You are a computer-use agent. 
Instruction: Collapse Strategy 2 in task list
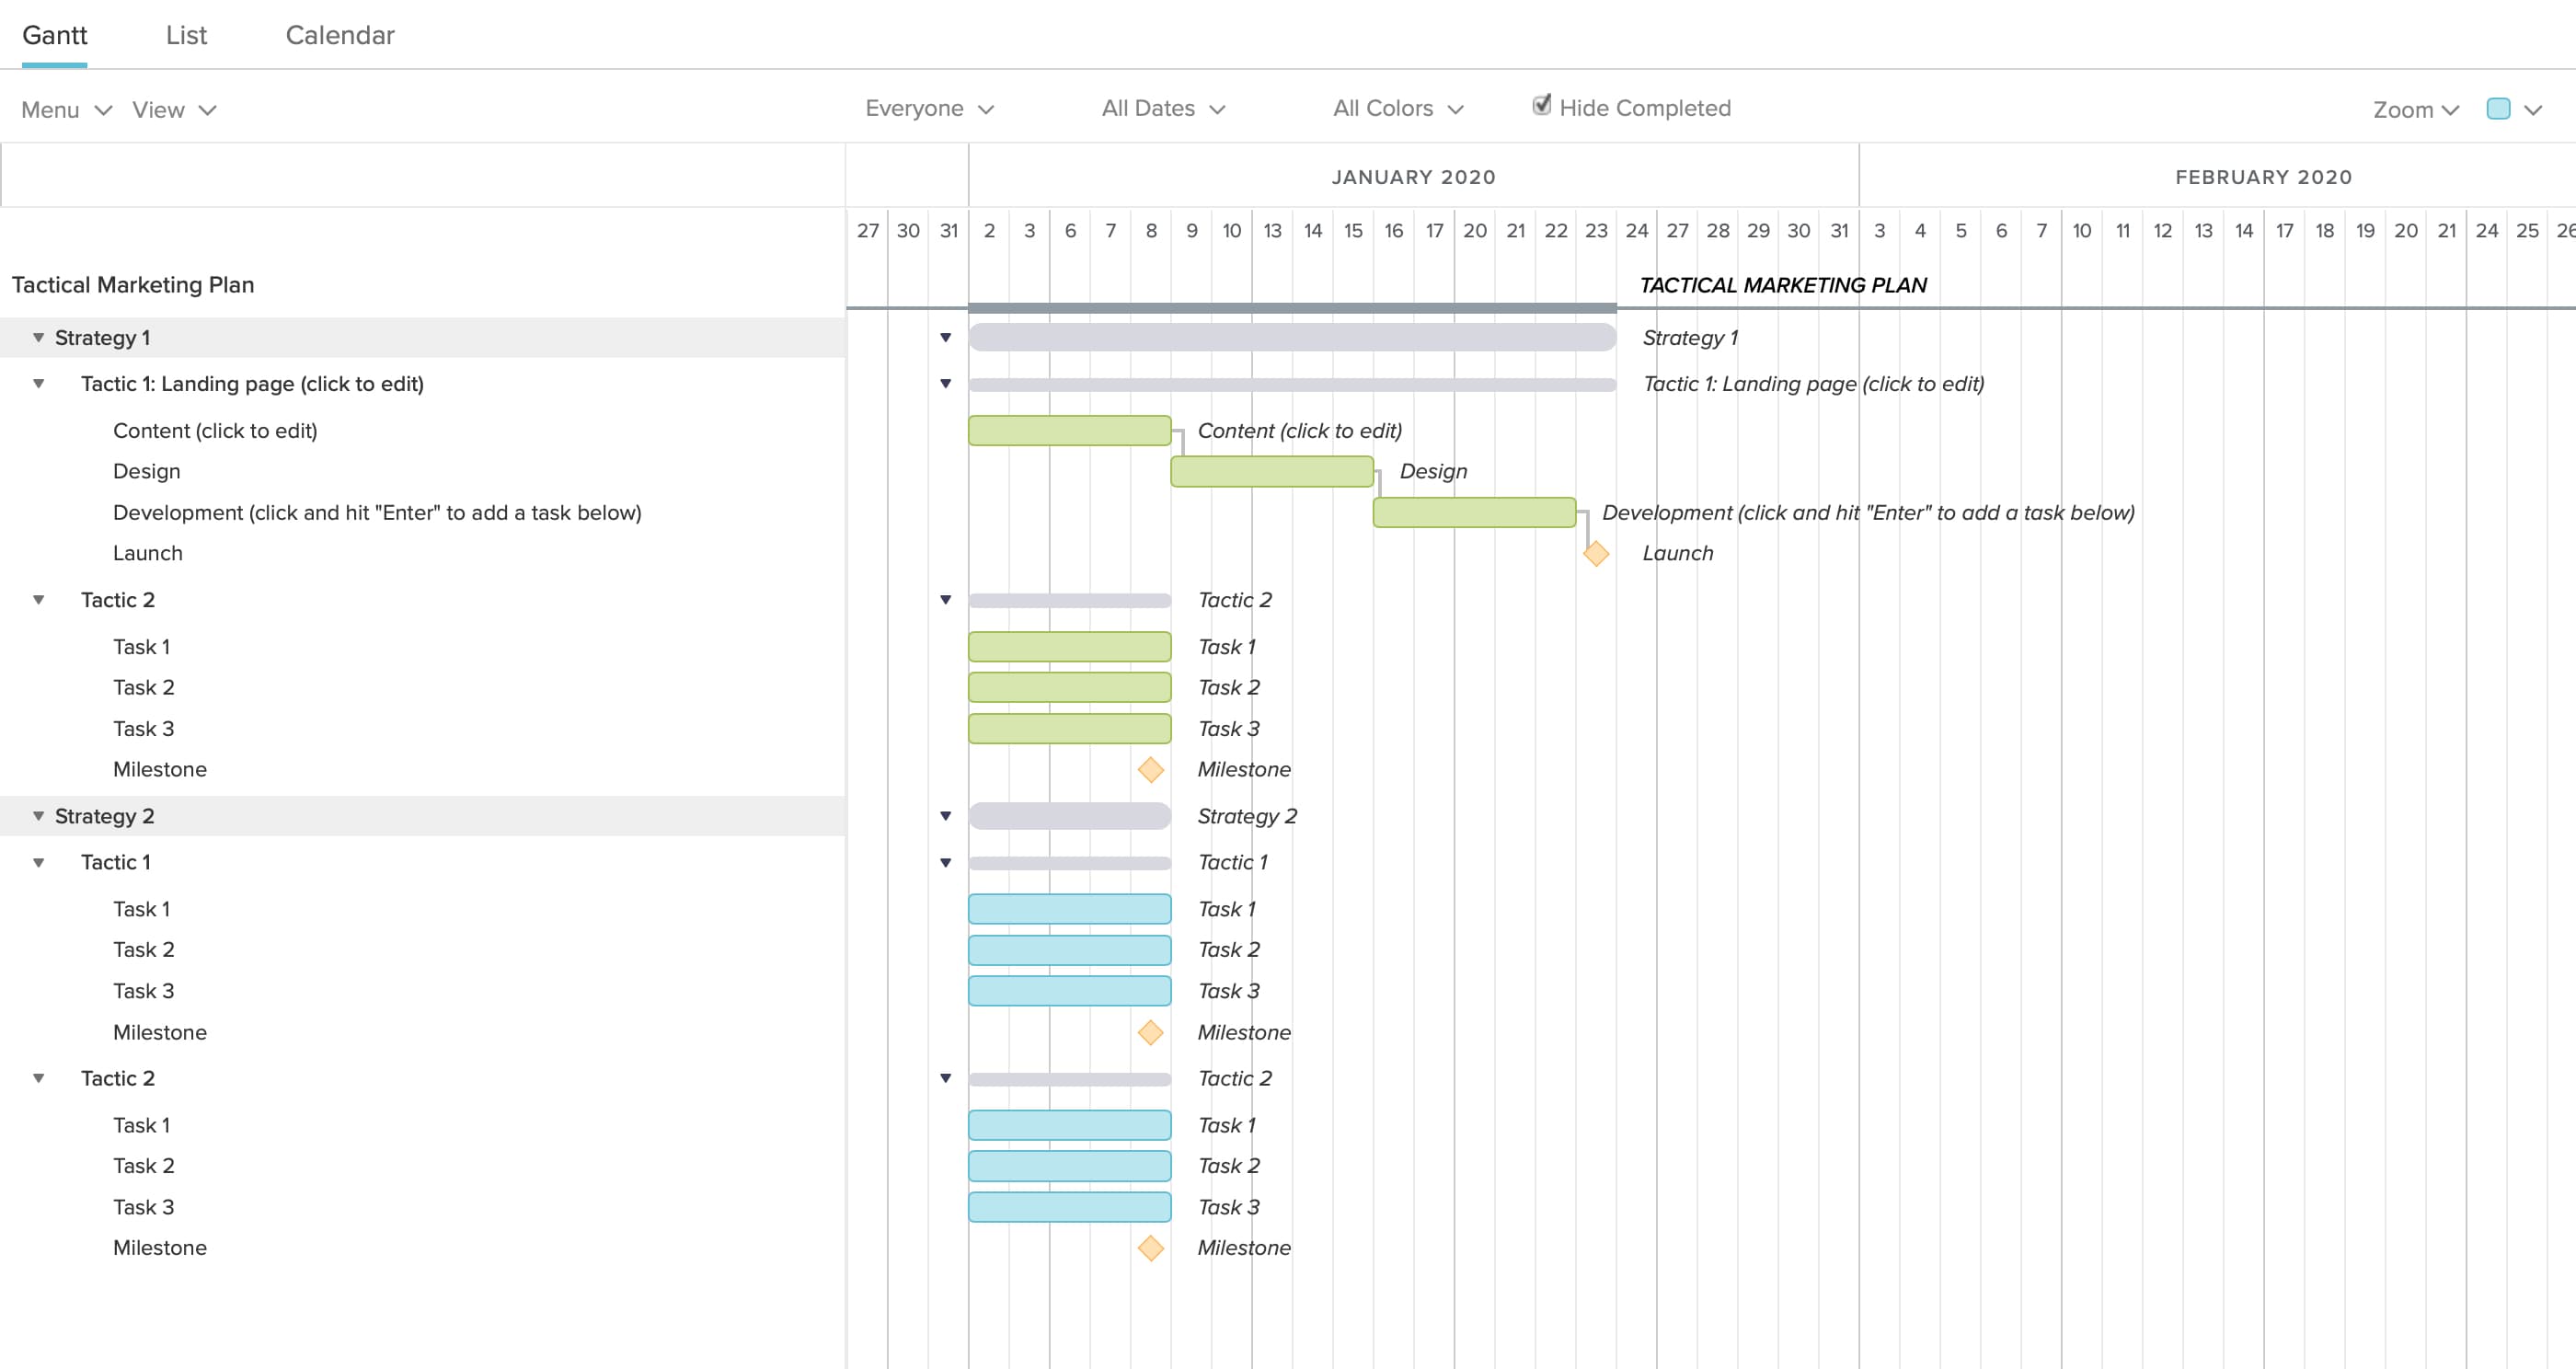tap(38, 816)
